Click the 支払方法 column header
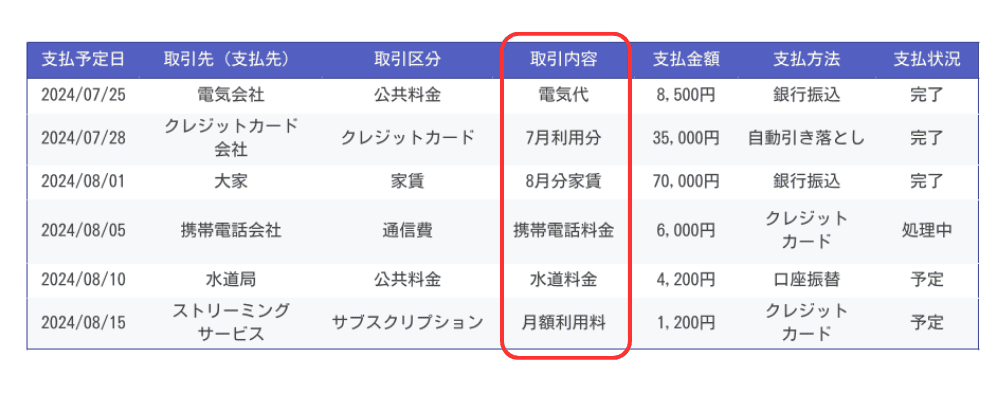The height and width of the screenshot is (400, 1000). click(x=806, y=60)
